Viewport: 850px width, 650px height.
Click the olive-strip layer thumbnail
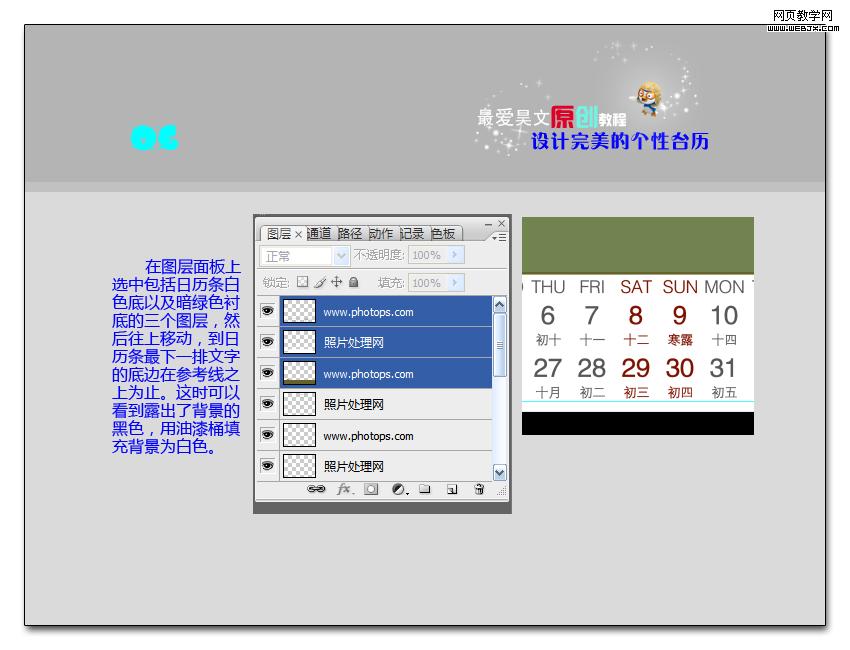[x=299, y=373]
